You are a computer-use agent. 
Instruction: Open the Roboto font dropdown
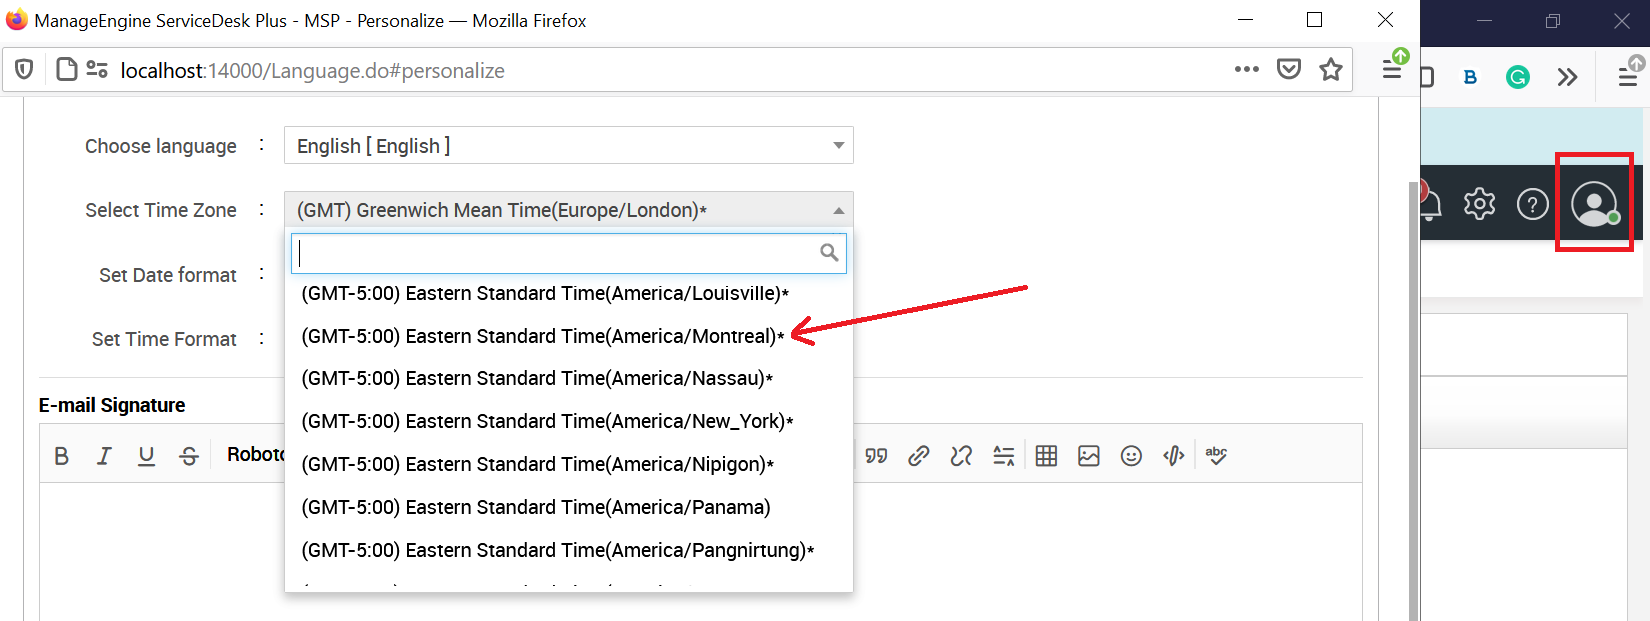255,455
